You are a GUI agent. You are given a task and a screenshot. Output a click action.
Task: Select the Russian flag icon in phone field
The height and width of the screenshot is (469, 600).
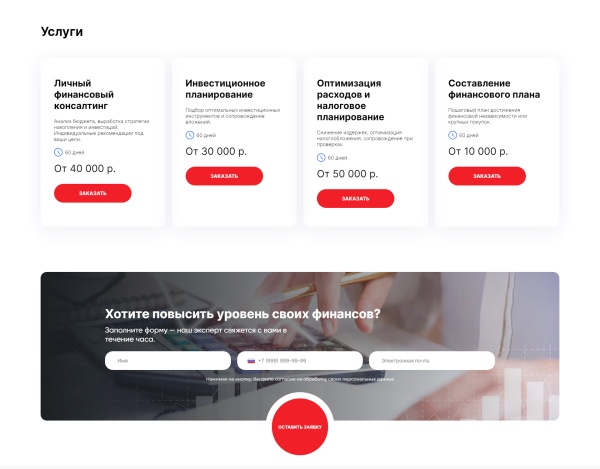pos(251,361)
